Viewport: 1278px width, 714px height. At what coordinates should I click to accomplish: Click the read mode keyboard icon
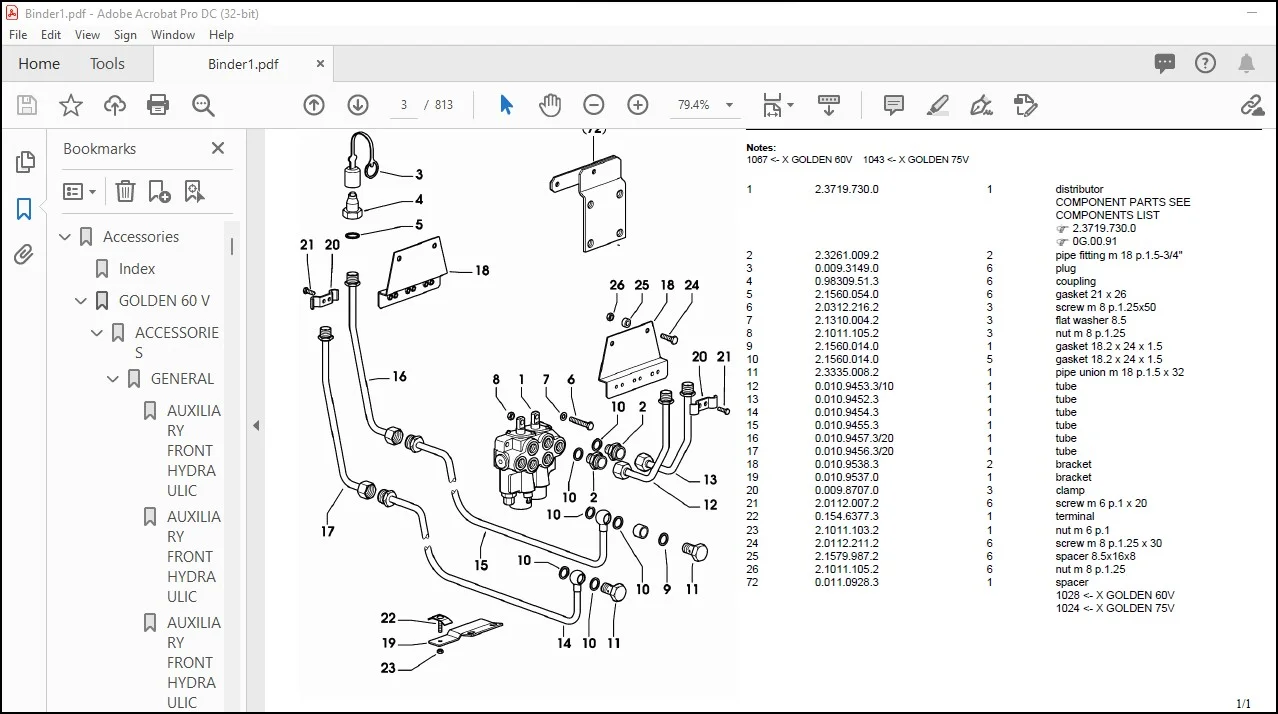click(x=828, y=104)
